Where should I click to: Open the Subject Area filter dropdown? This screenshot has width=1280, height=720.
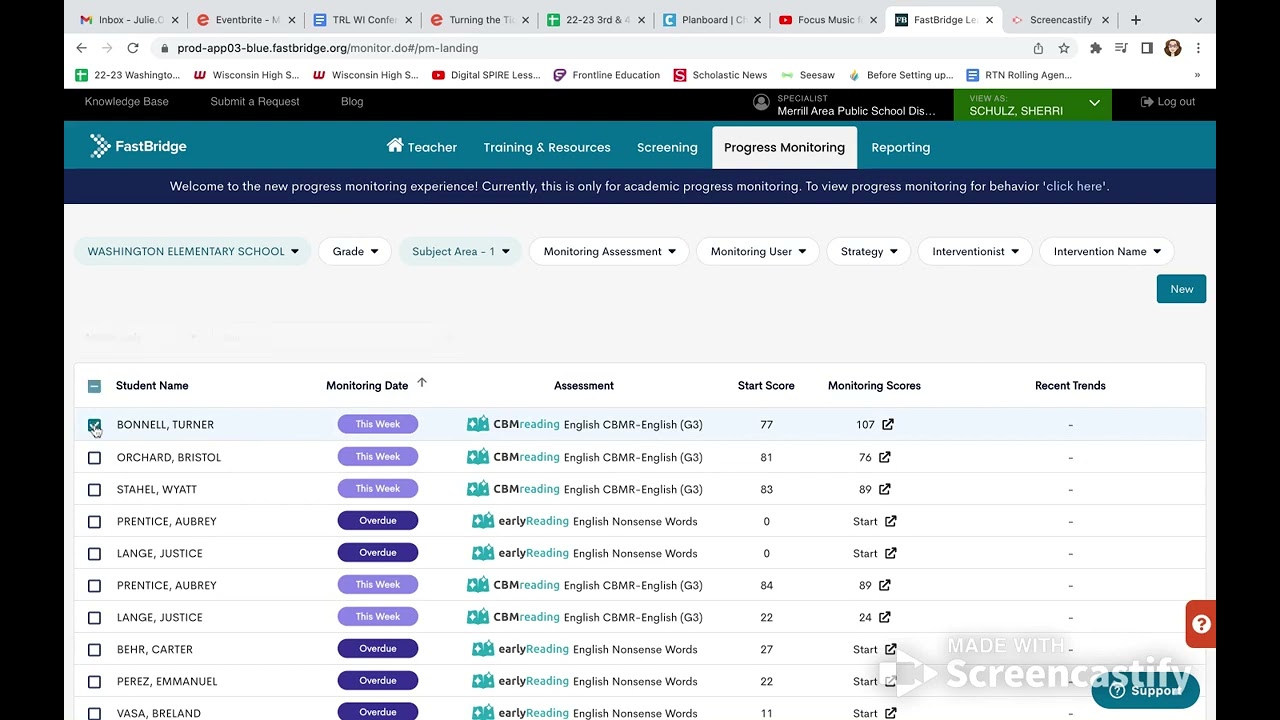click(x=460, y=251)
